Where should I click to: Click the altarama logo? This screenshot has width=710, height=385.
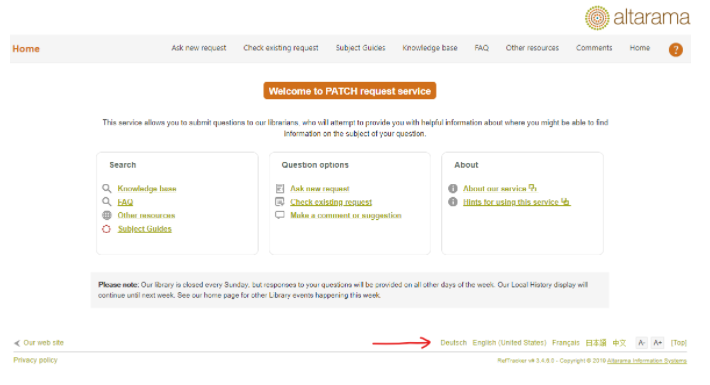click(x=637, y=18)
